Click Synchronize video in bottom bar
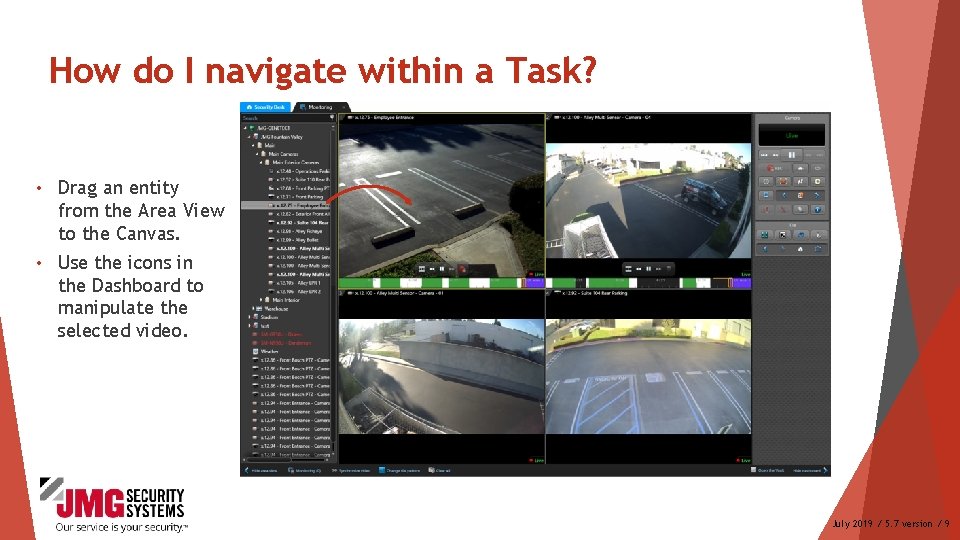This screenshot has height=540, width=960. [351, 470]
